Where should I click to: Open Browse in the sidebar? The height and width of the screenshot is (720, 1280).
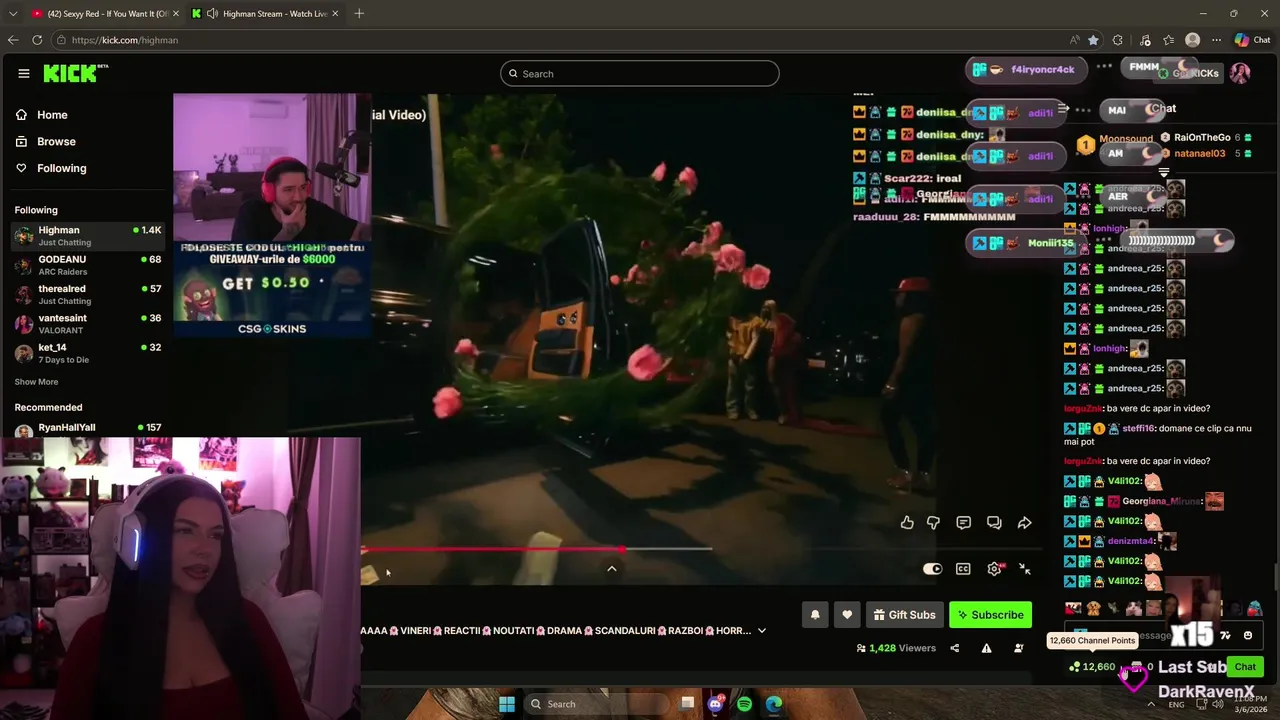(45, 142)
